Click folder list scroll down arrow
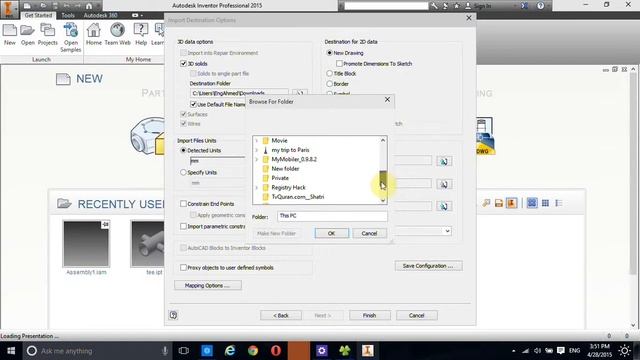Viewport: 640px width, 360px height. point(383,200)
